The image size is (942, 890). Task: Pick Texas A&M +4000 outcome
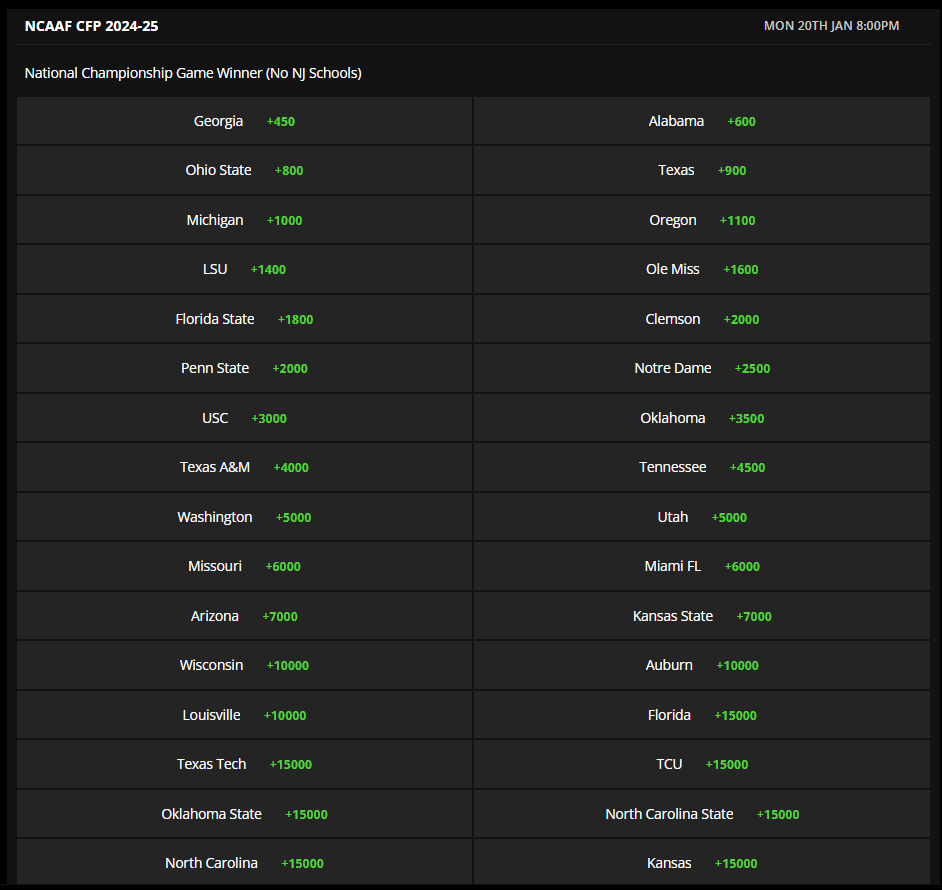245,468
